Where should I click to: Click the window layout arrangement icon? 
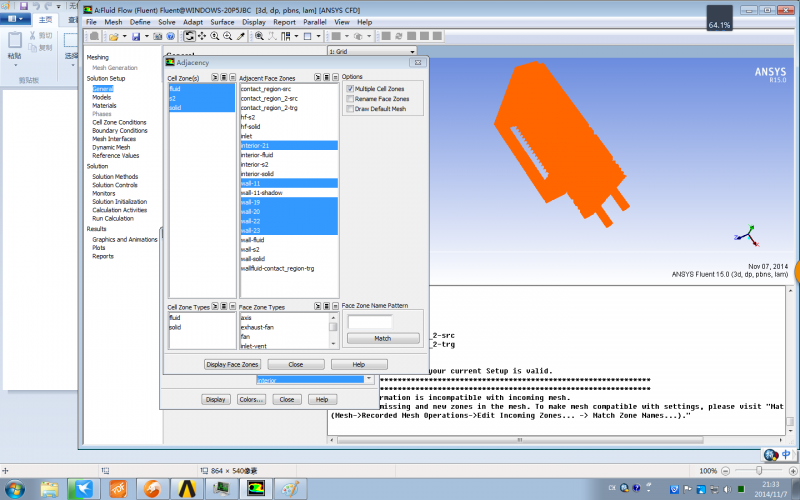(x=286, y=36)
